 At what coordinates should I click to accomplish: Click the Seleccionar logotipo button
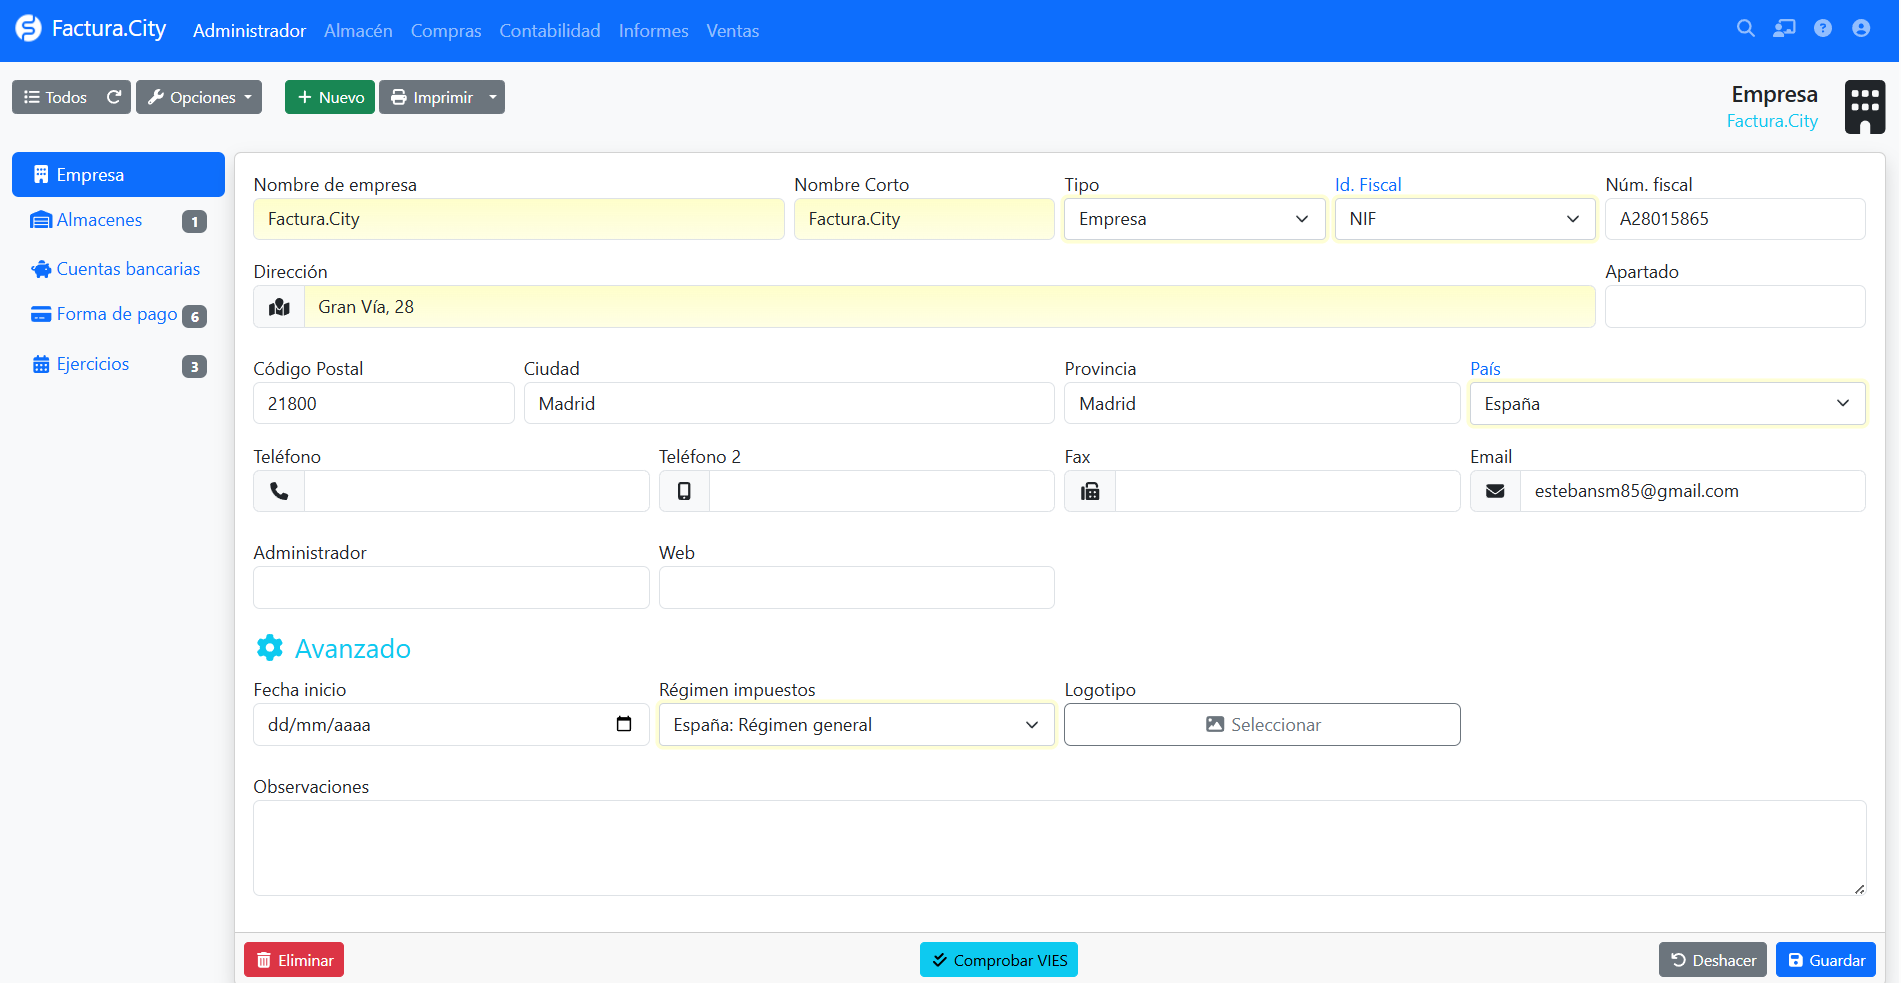pyautogui.click(x=1262, y=724)
